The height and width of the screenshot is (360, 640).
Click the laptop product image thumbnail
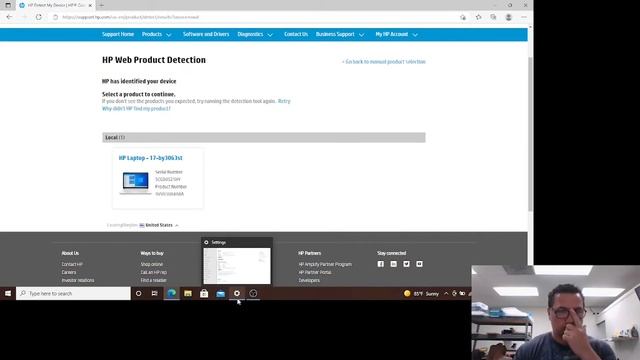pos(136,183)
